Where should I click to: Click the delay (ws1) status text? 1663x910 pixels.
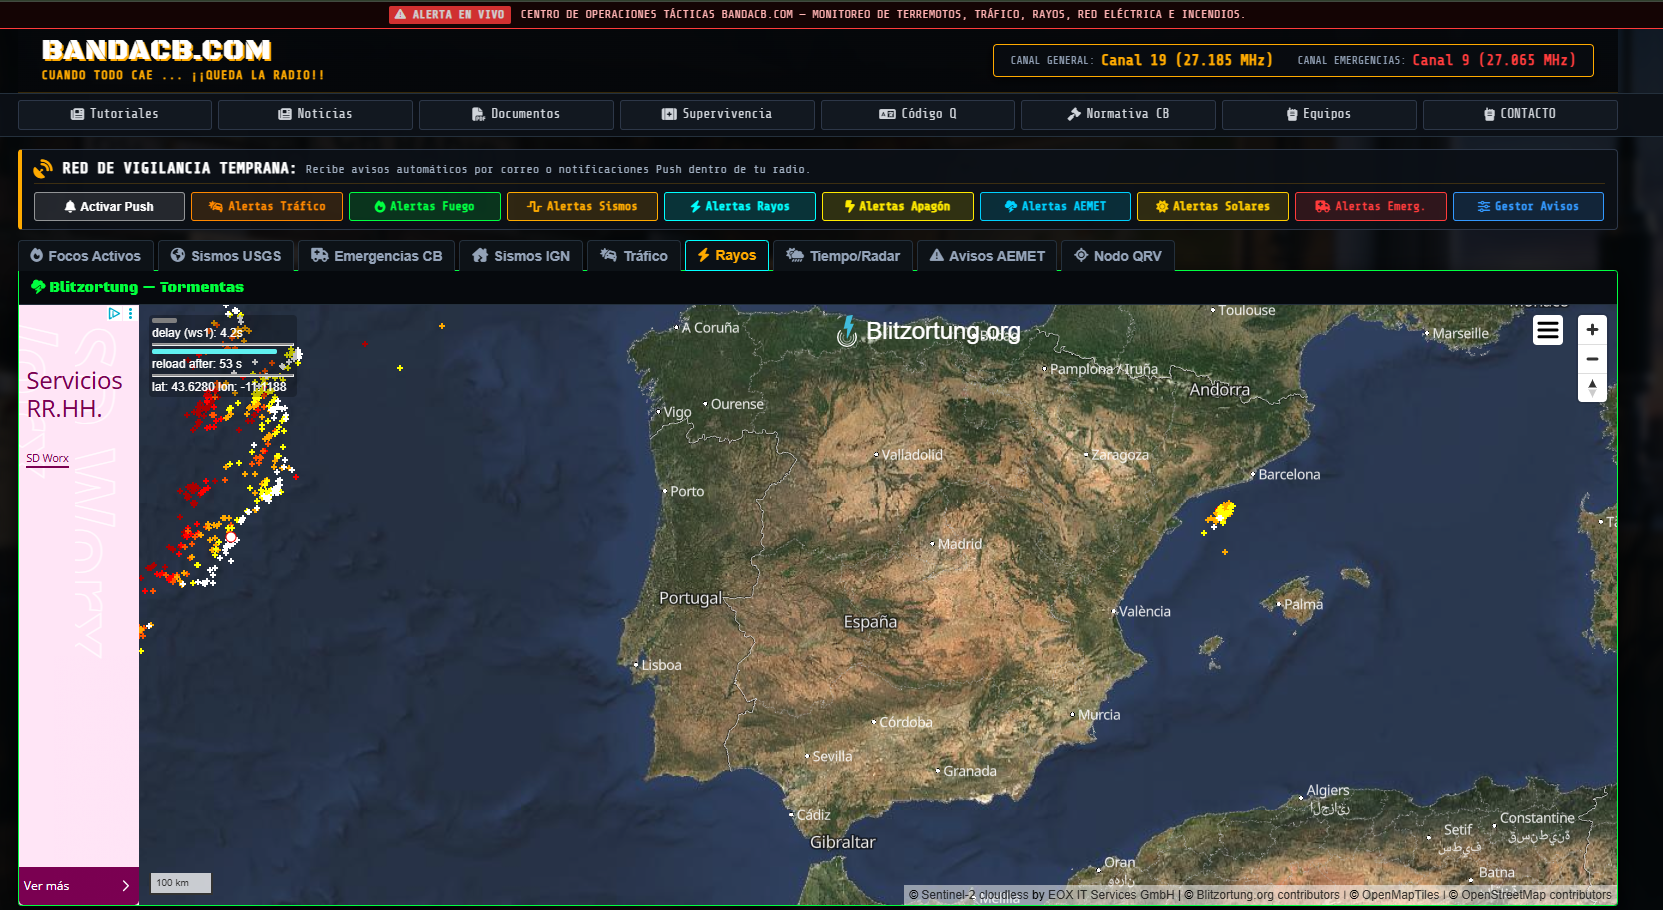pyautogui.click(x=196, y=333)
